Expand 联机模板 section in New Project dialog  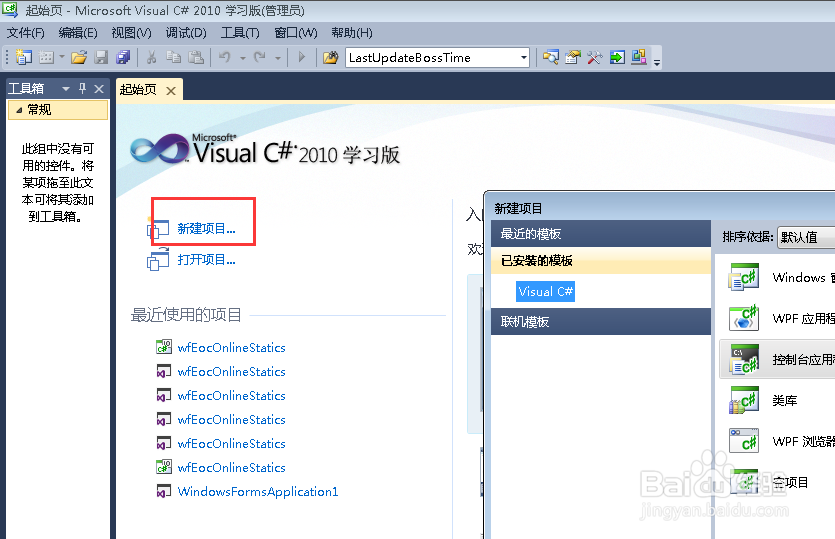(x=601, y=322)
